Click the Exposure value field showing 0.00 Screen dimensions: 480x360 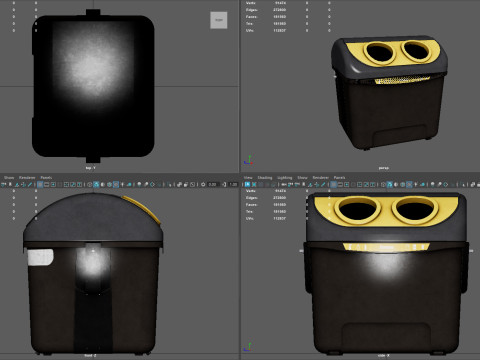(213, 184)
